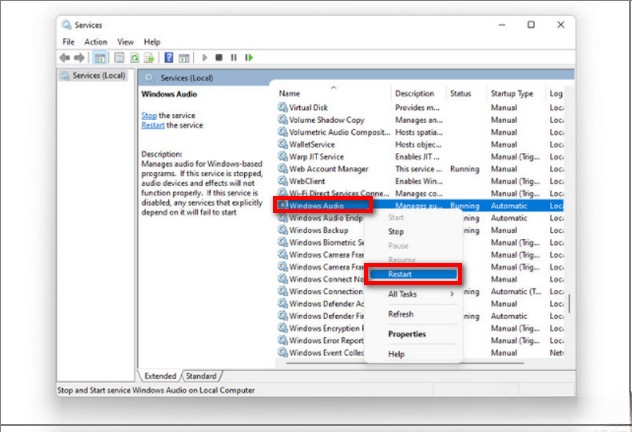
Task: Click the horizontal scrollbar of service list
Action: (x=405, y=363)
